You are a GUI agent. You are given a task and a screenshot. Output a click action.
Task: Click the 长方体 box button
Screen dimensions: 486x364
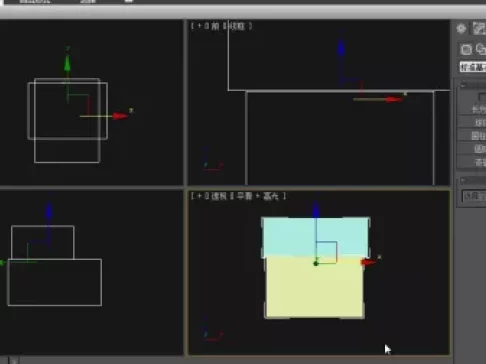(x=472, y=109)
